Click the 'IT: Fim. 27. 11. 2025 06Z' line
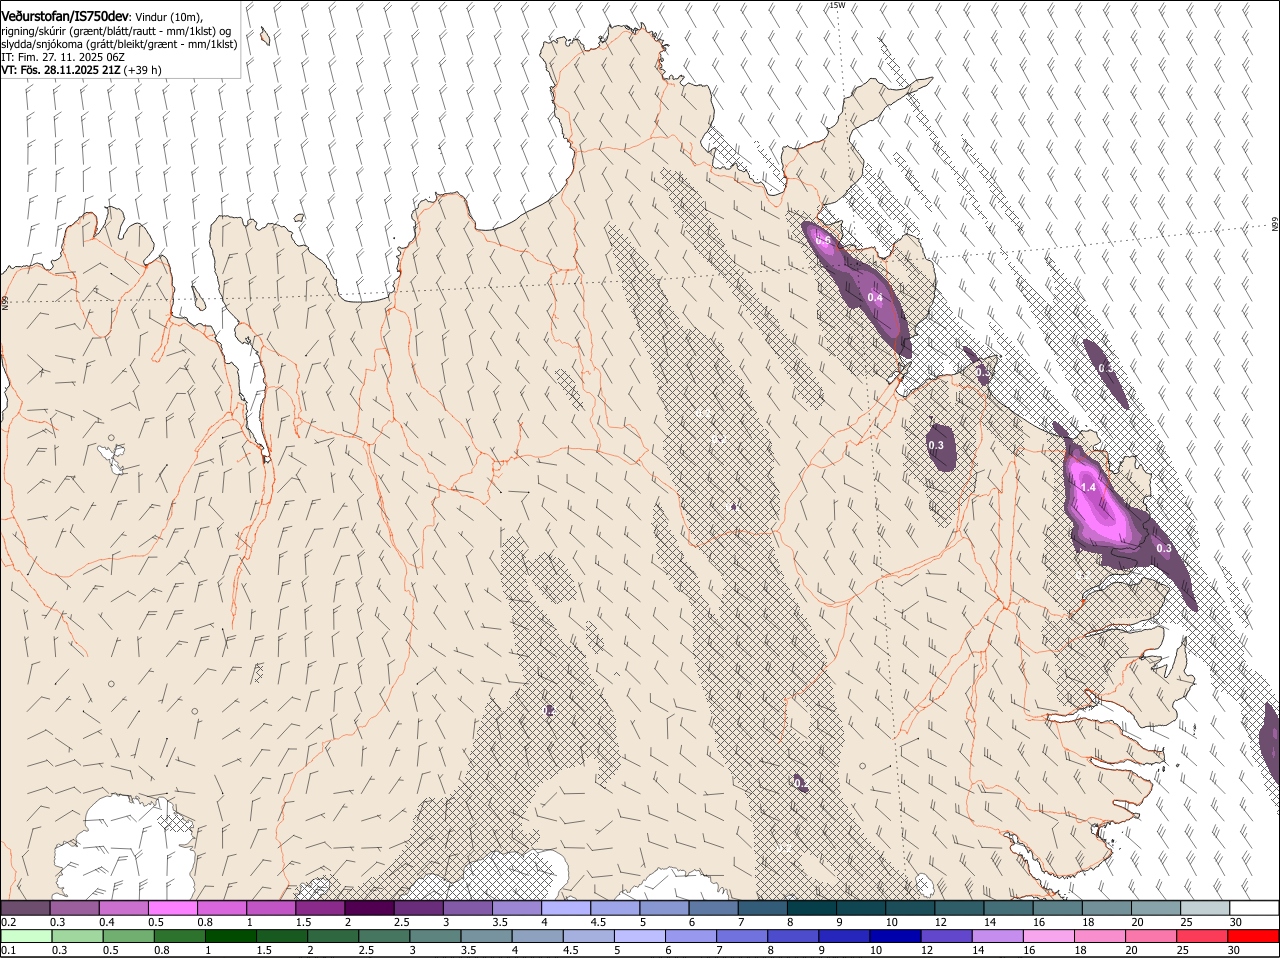This screenshot has height=958, width=1280. 62,57
